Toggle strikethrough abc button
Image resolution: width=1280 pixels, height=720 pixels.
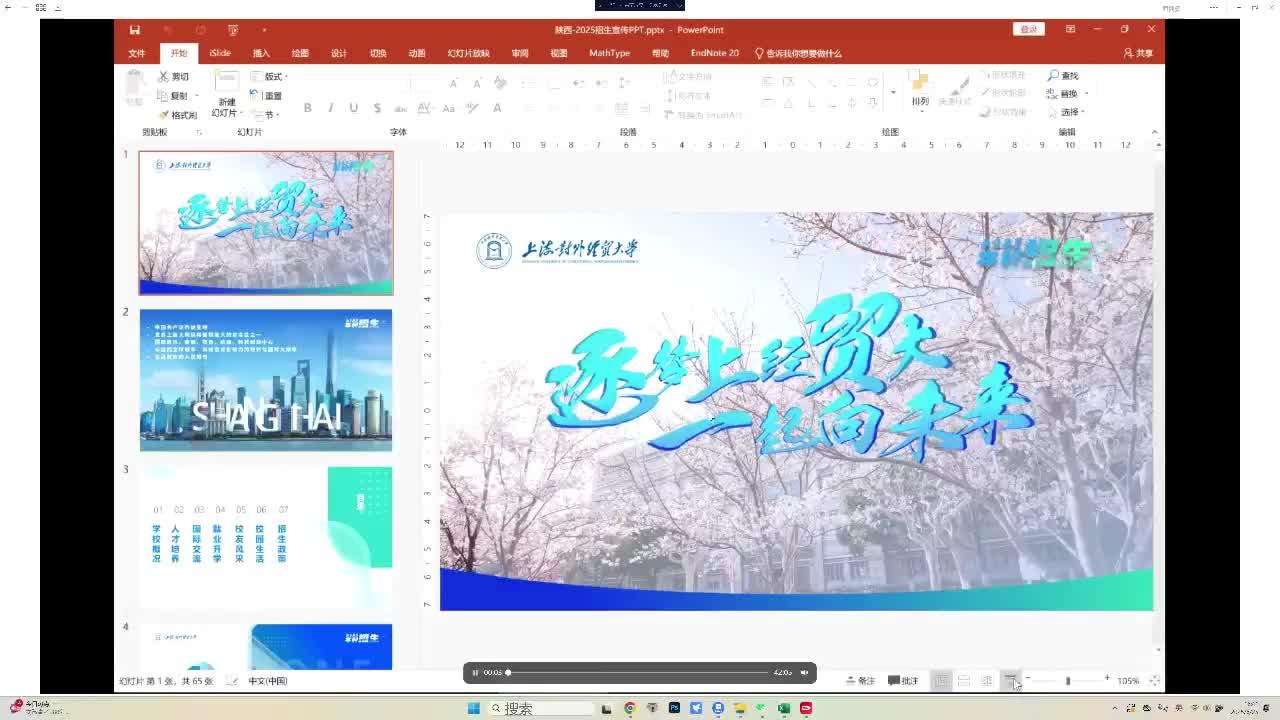tap(400, 108)
